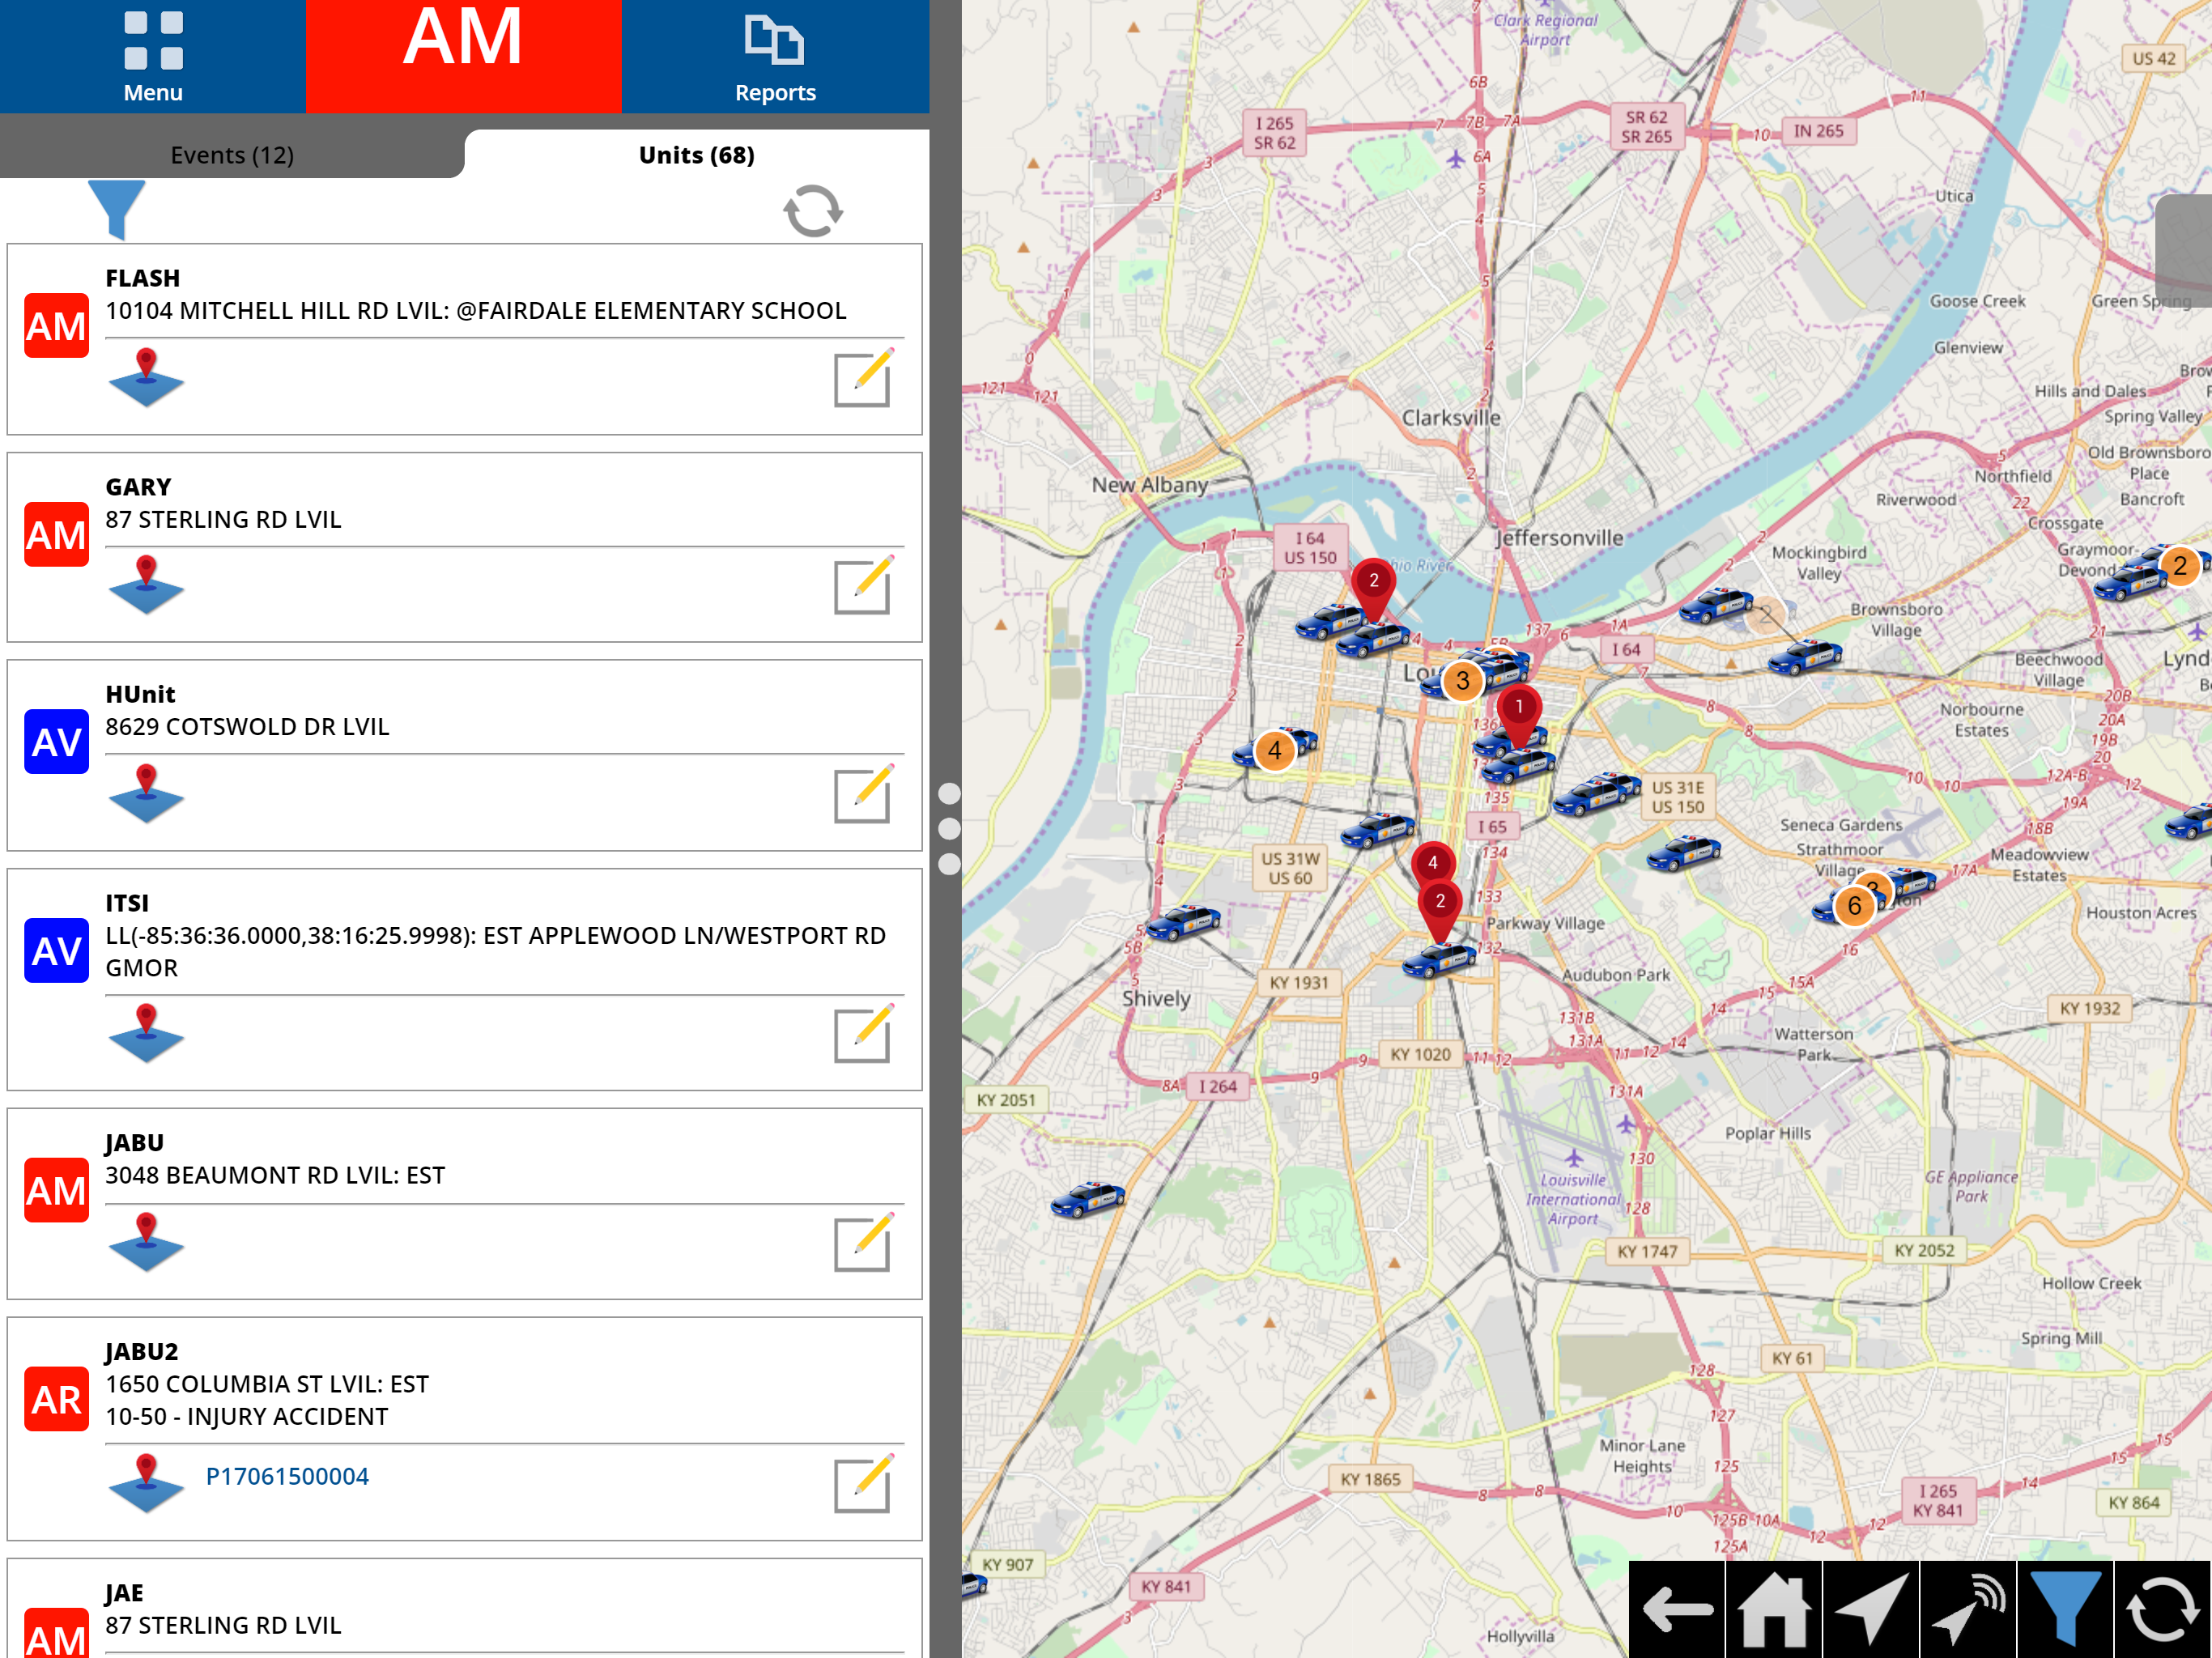Select the 10-50 - INJURY ACCIDENT text

click(247, 1417)
